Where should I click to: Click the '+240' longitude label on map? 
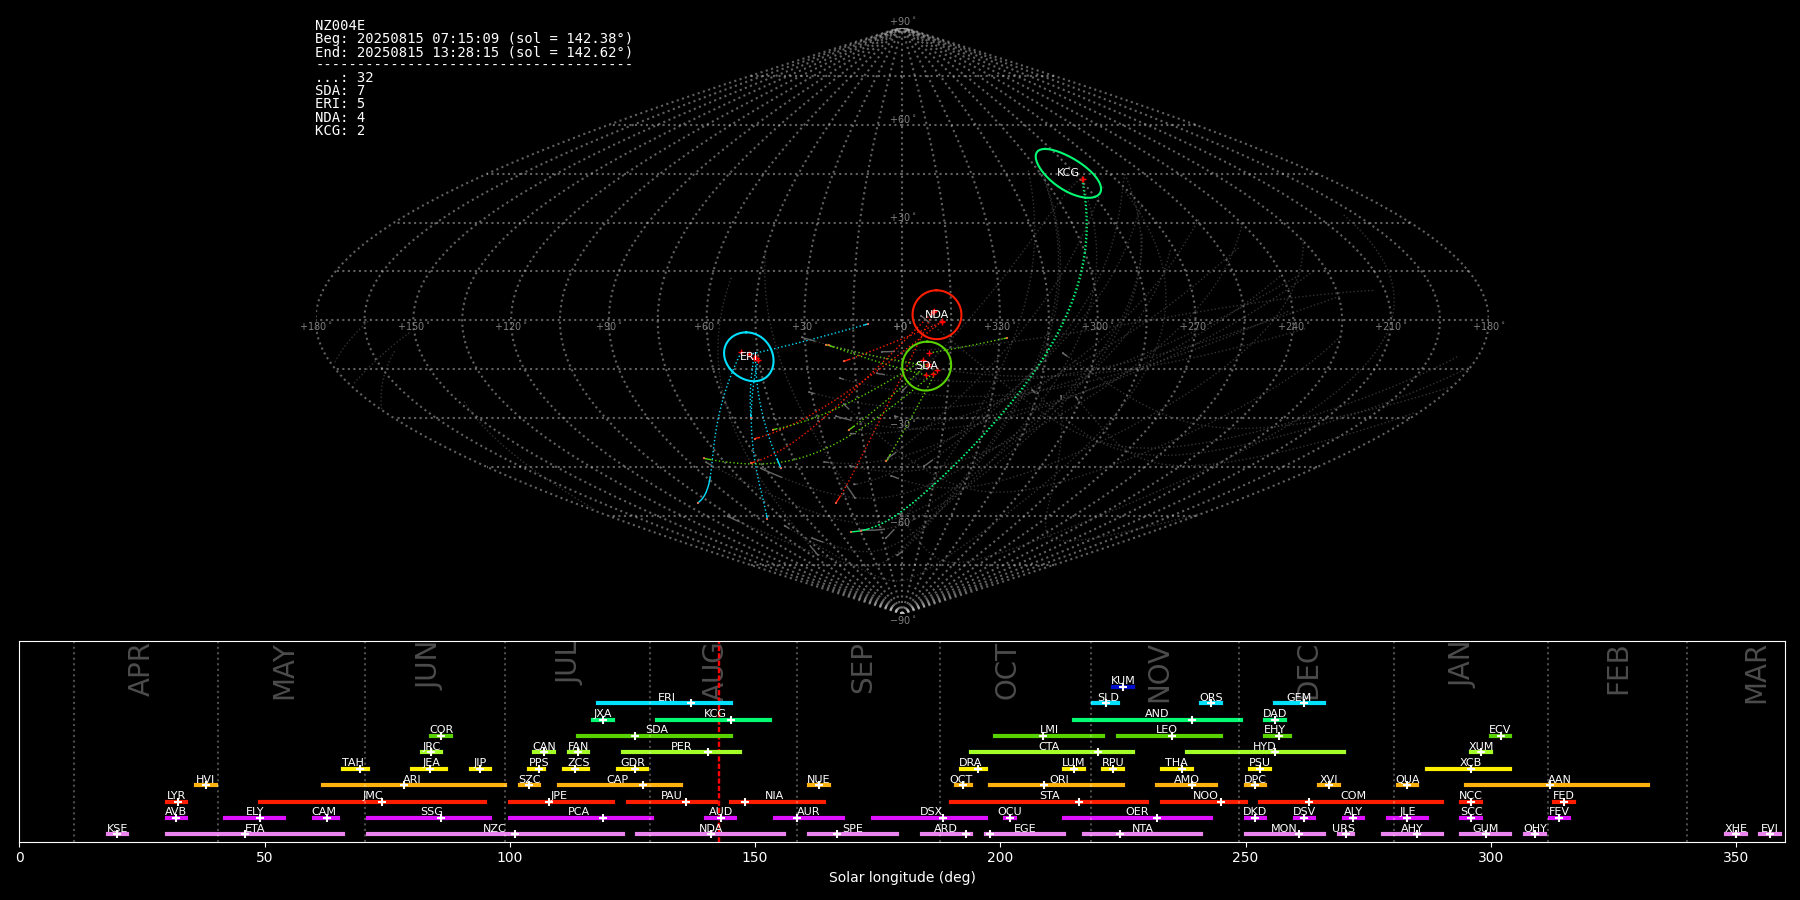tap(1291, 327)
